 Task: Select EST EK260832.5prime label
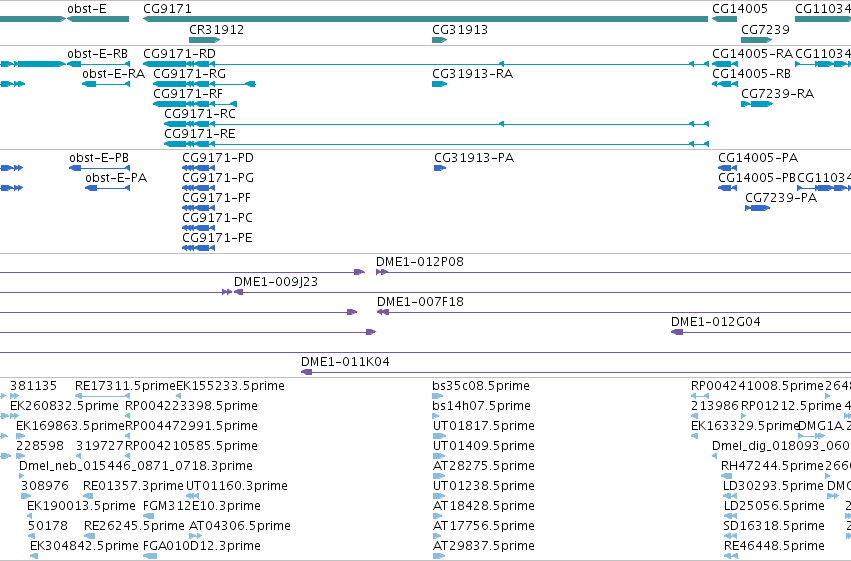(64, 406)
